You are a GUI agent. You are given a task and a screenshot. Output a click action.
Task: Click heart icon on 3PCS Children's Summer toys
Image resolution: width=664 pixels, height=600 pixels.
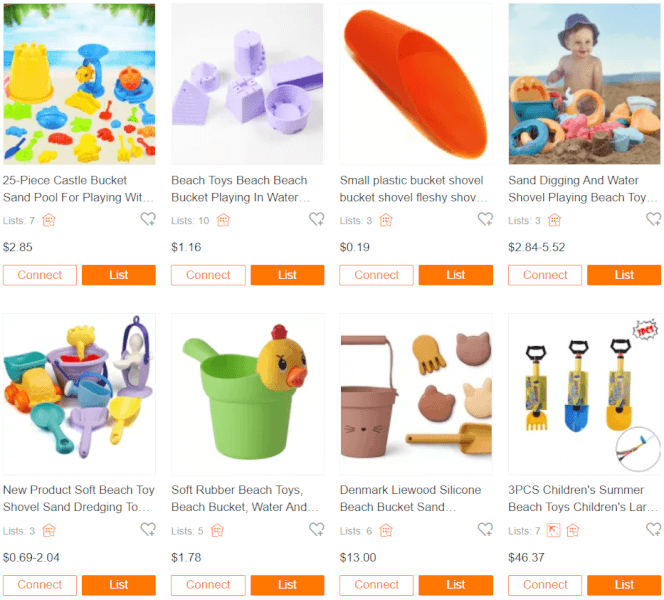tap(653, 529)
